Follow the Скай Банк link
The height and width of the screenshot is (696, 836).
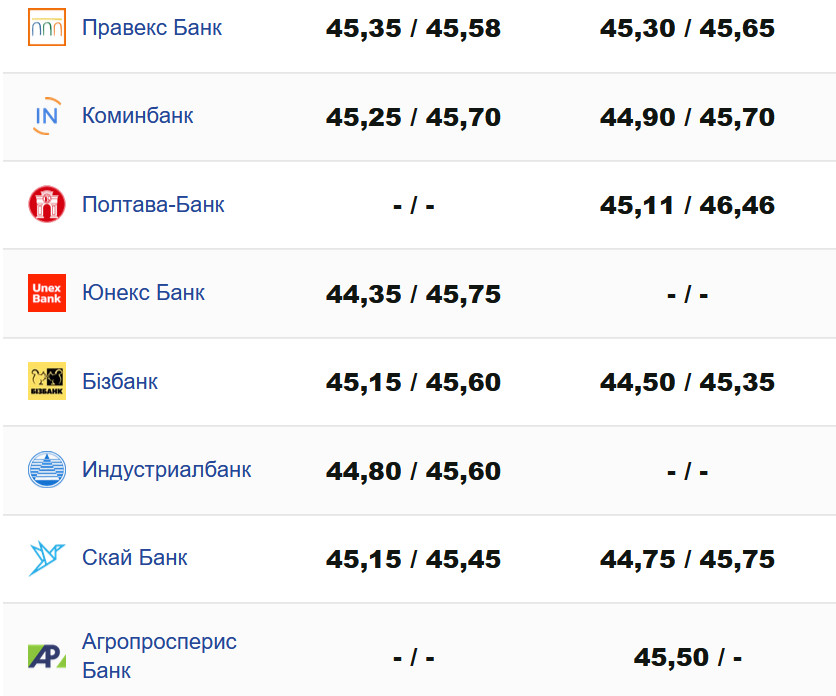point(135,558)
